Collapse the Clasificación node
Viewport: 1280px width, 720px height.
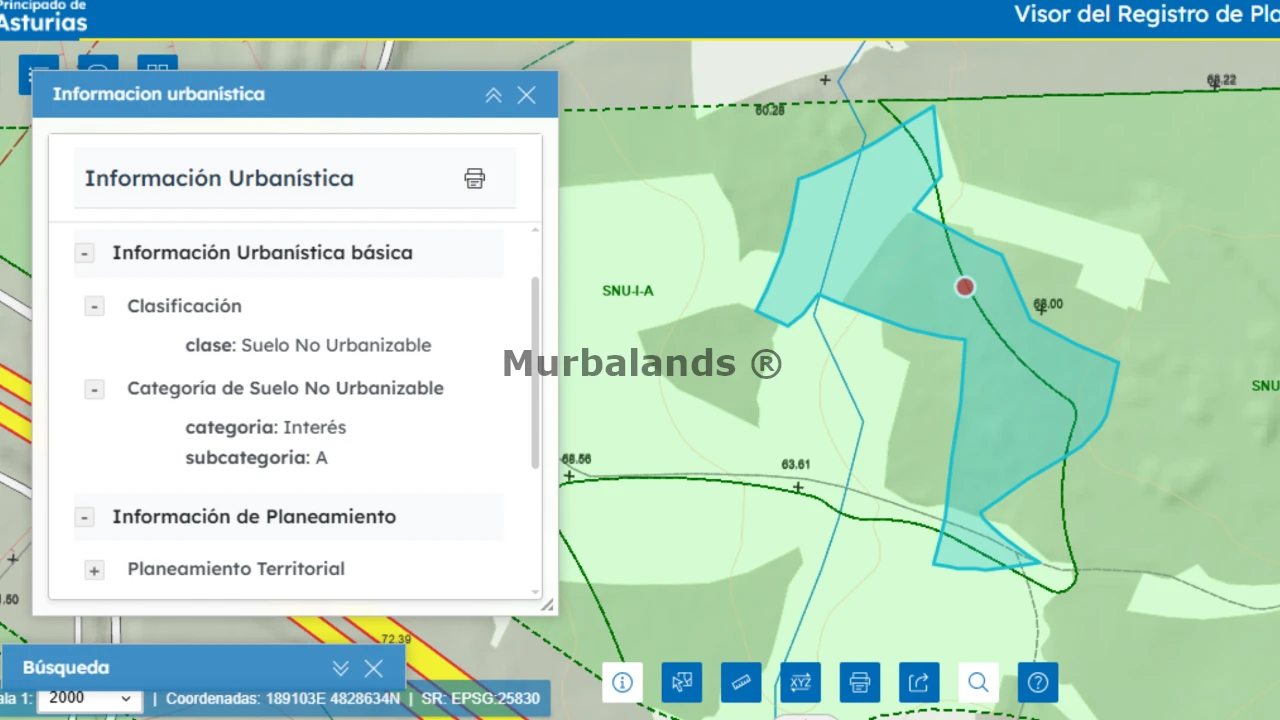pyautogui.click(x=94, y=307)
